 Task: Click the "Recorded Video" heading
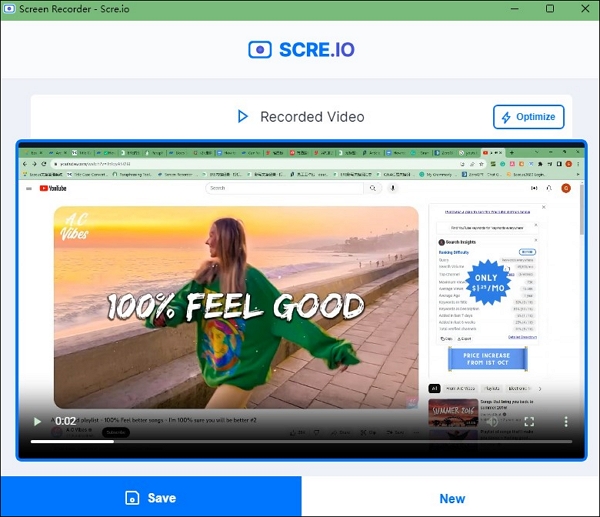click(312, 117)
